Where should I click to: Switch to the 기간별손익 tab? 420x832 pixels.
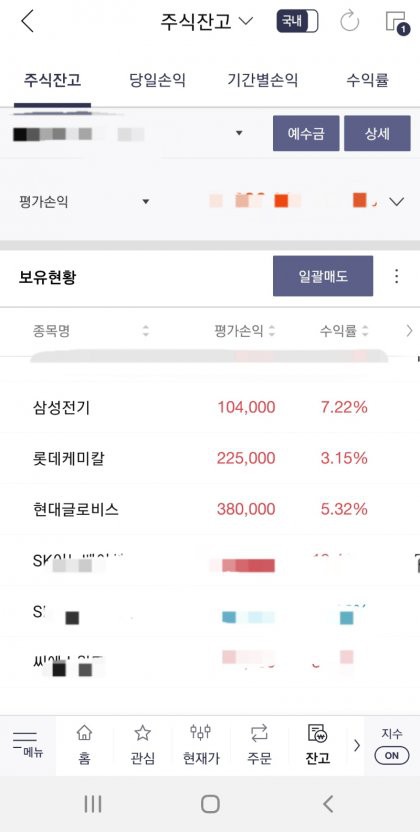(262, 81)
